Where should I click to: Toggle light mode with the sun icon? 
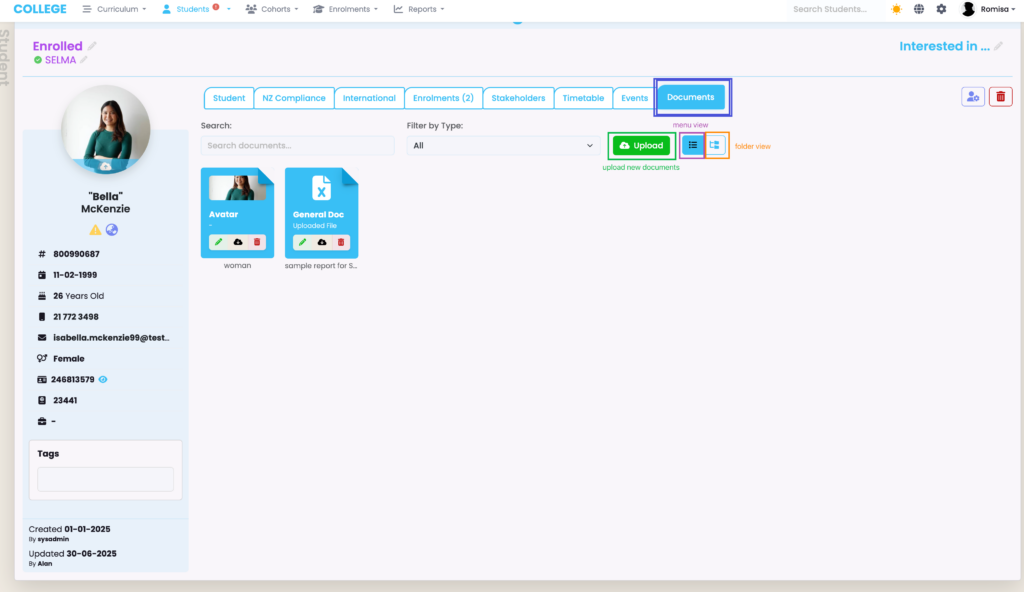[x=896, y=9]
